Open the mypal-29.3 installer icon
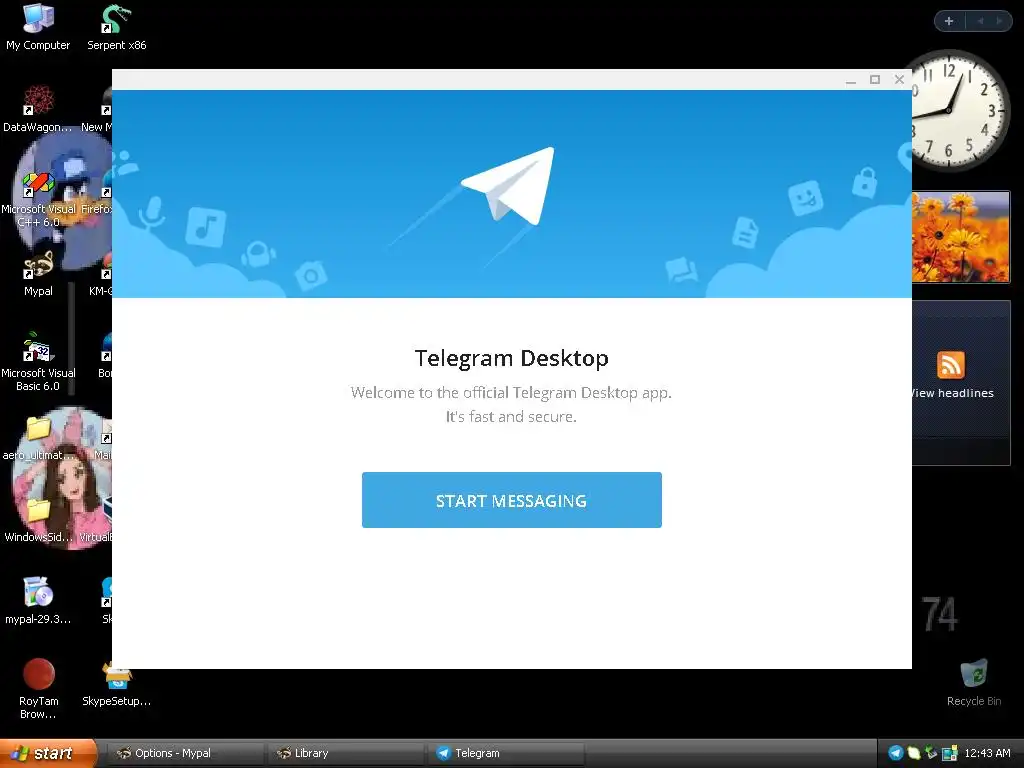This screenshot has width=1024, height=768. pos(38,601)
